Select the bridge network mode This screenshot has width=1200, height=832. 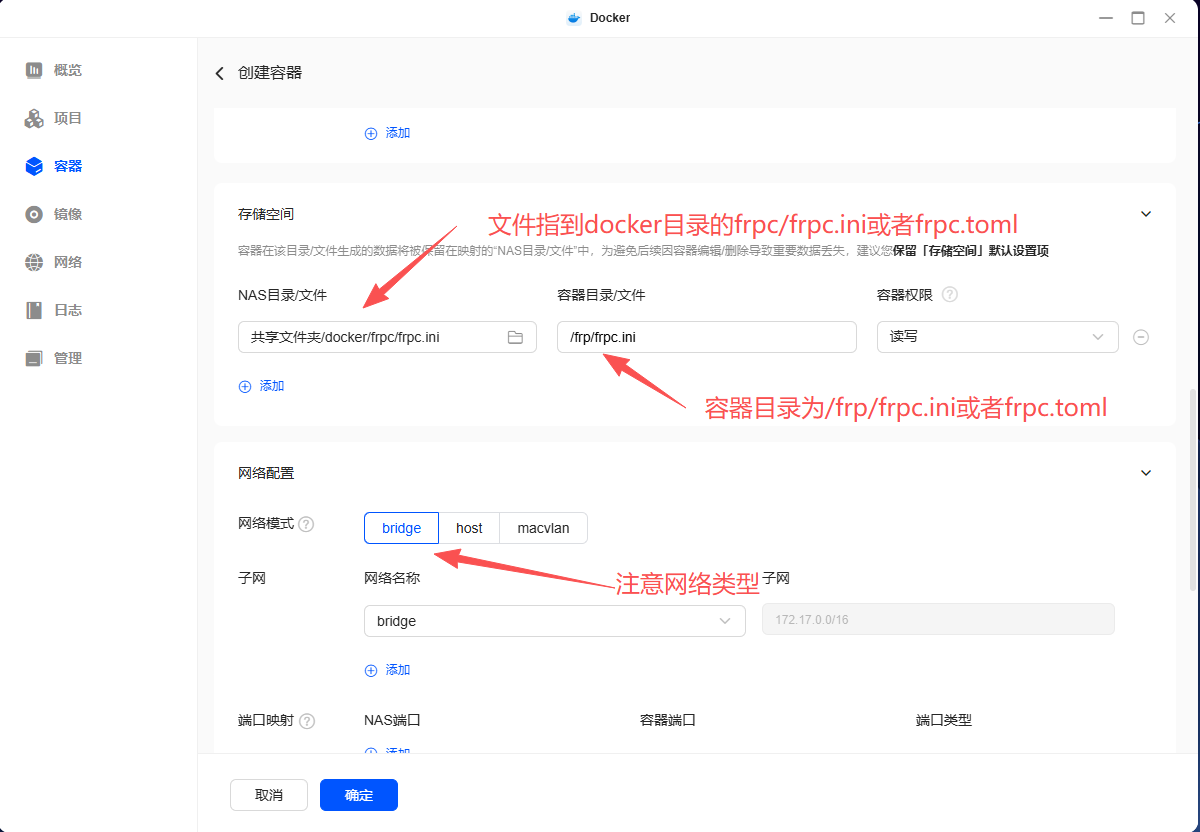tap(401, 528)
